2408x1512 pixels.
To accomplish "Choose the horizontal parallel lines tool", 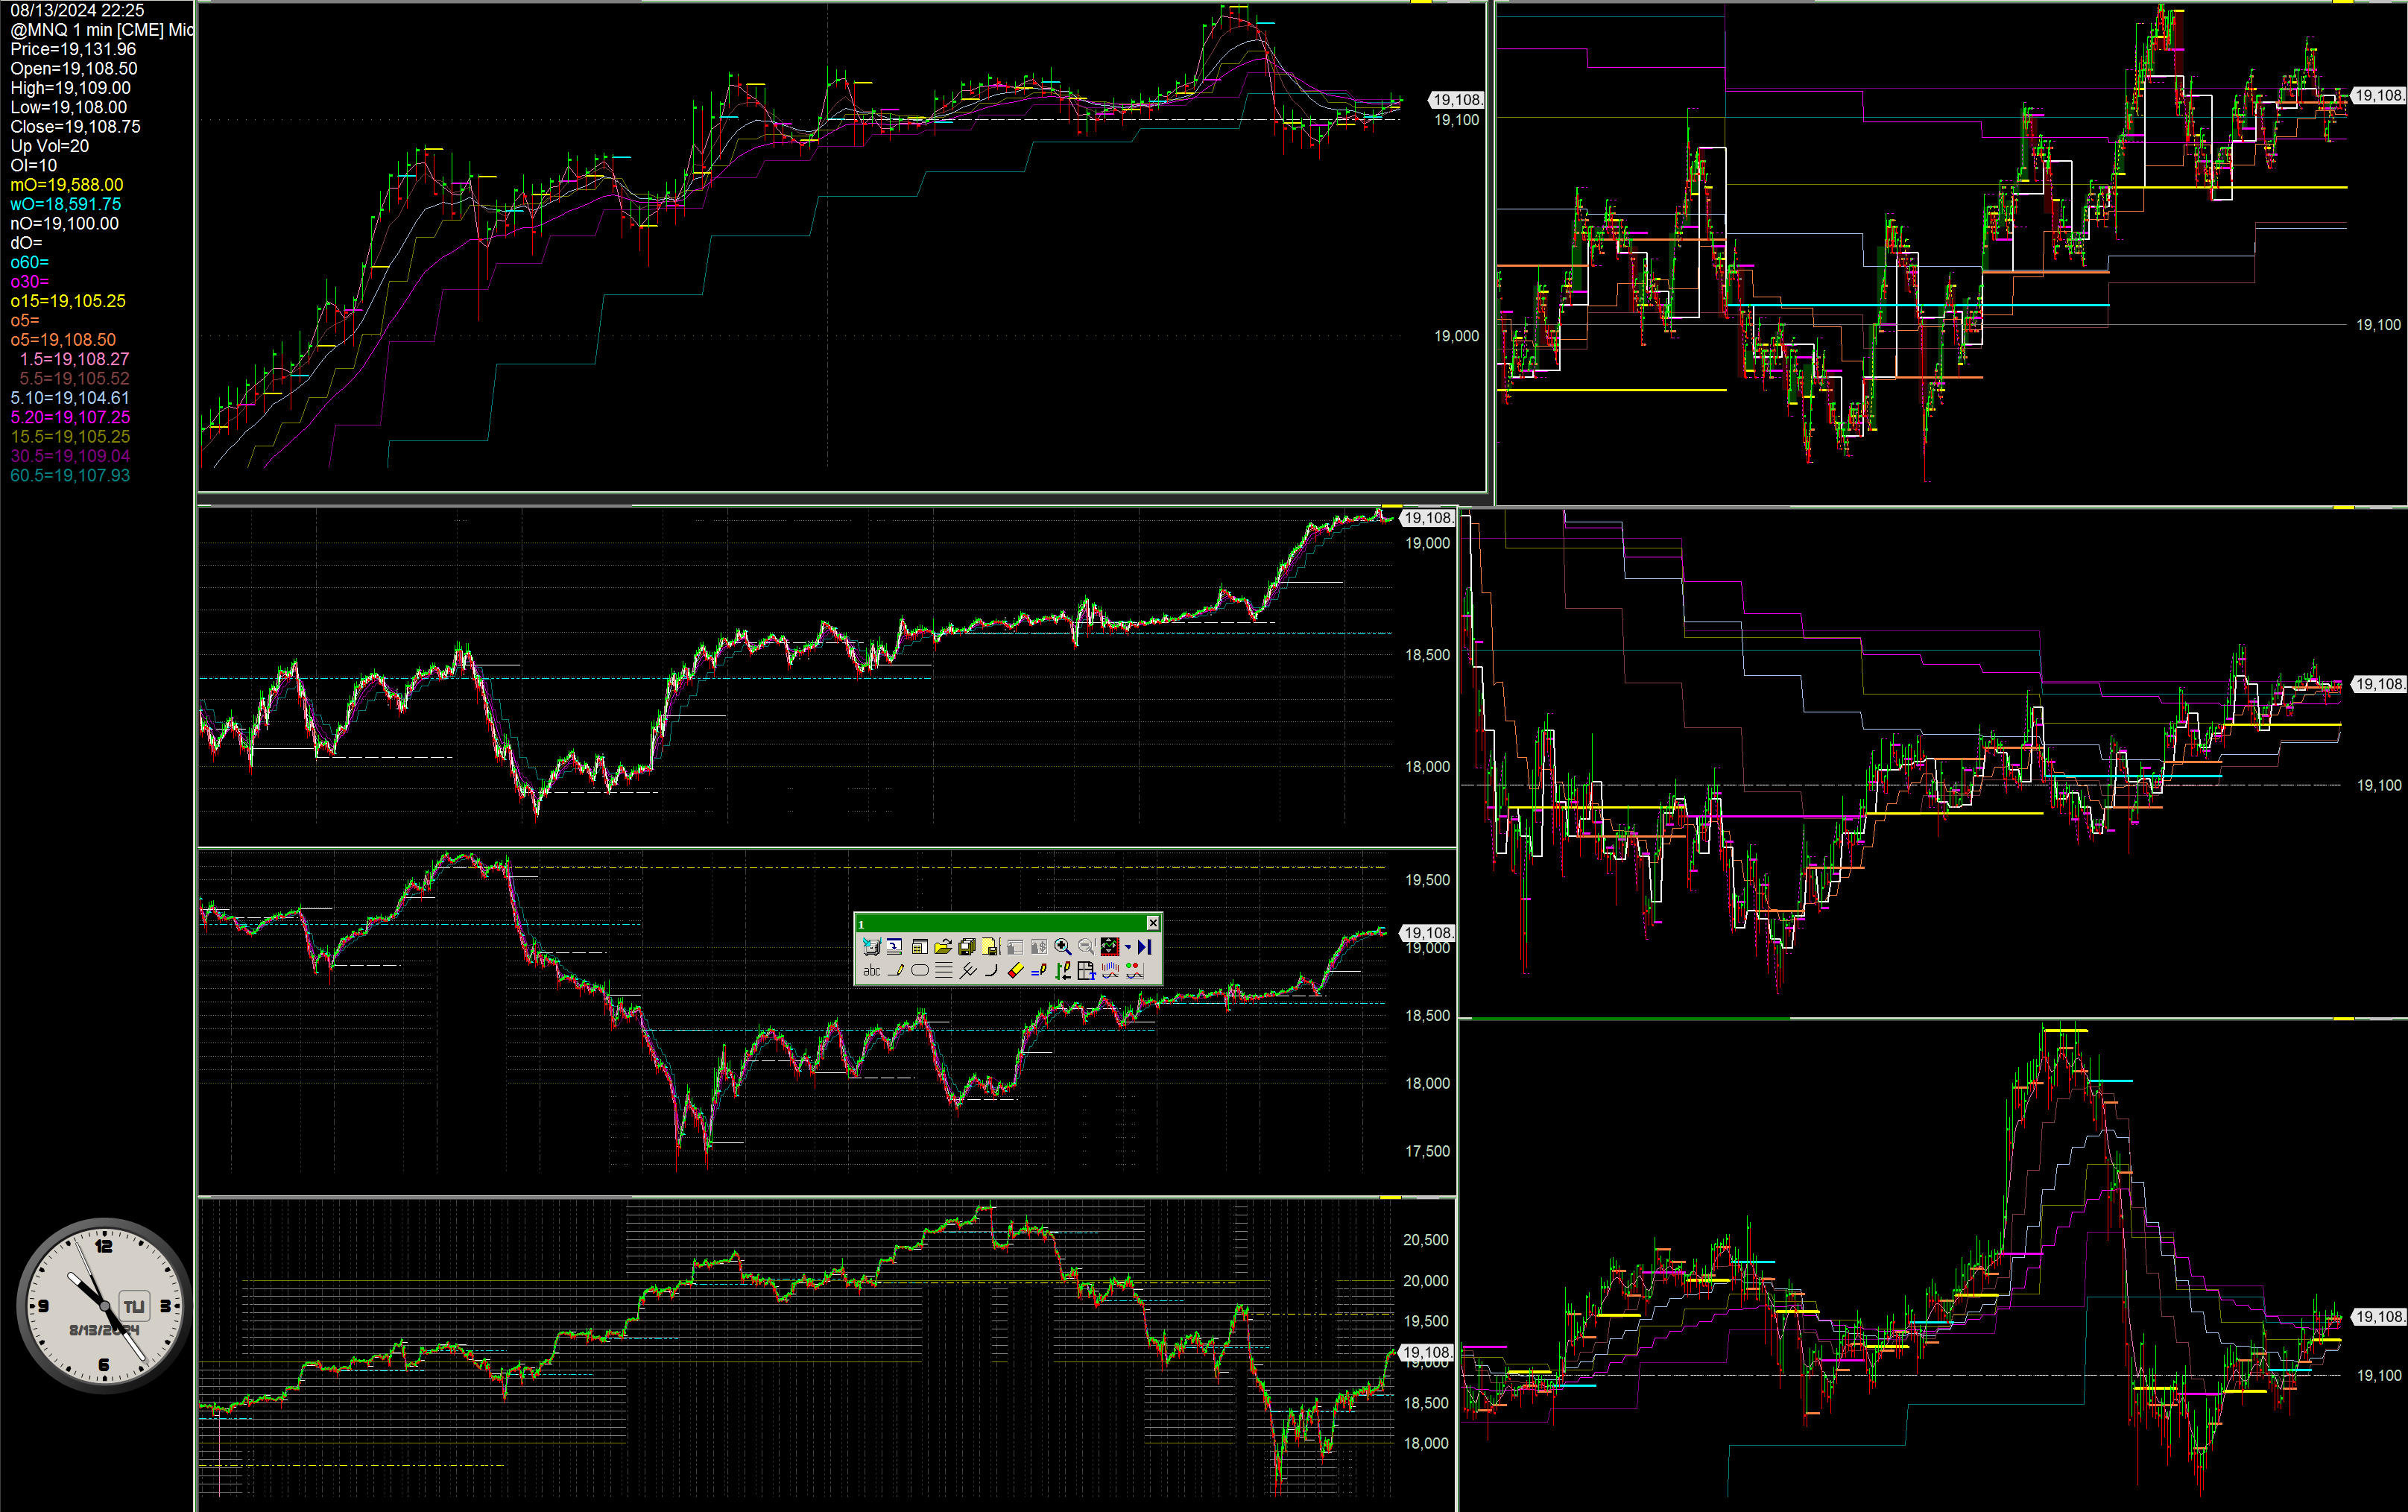I will [944, 970].
